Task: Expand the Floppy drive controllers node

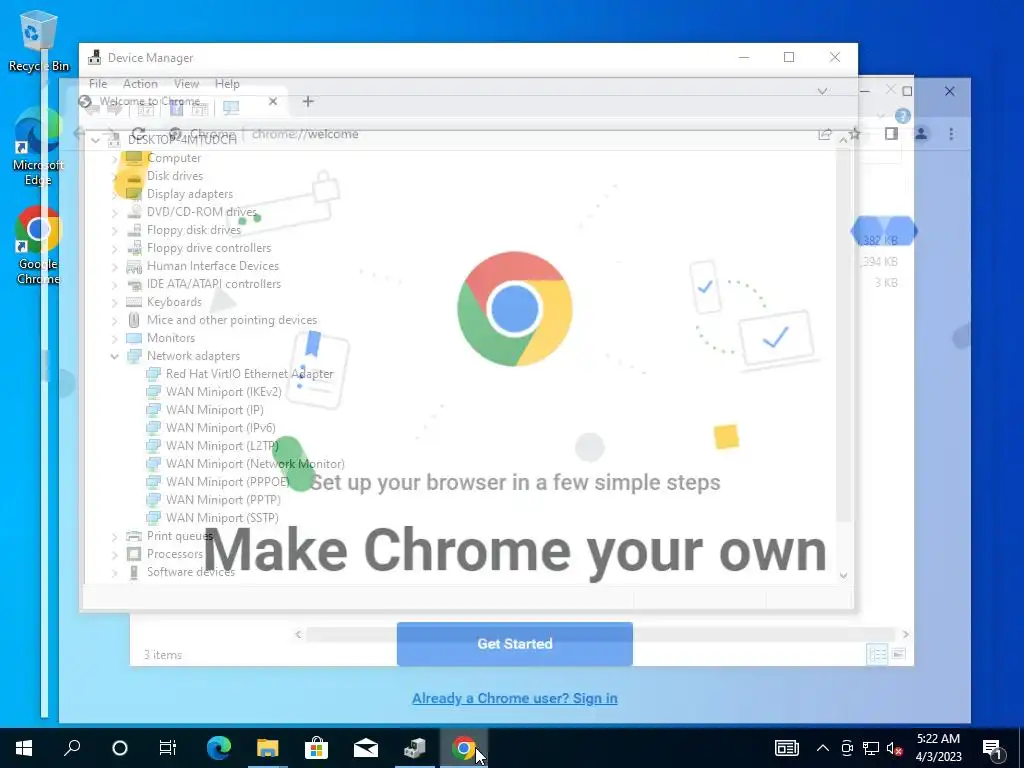Action: pos(114,248)
